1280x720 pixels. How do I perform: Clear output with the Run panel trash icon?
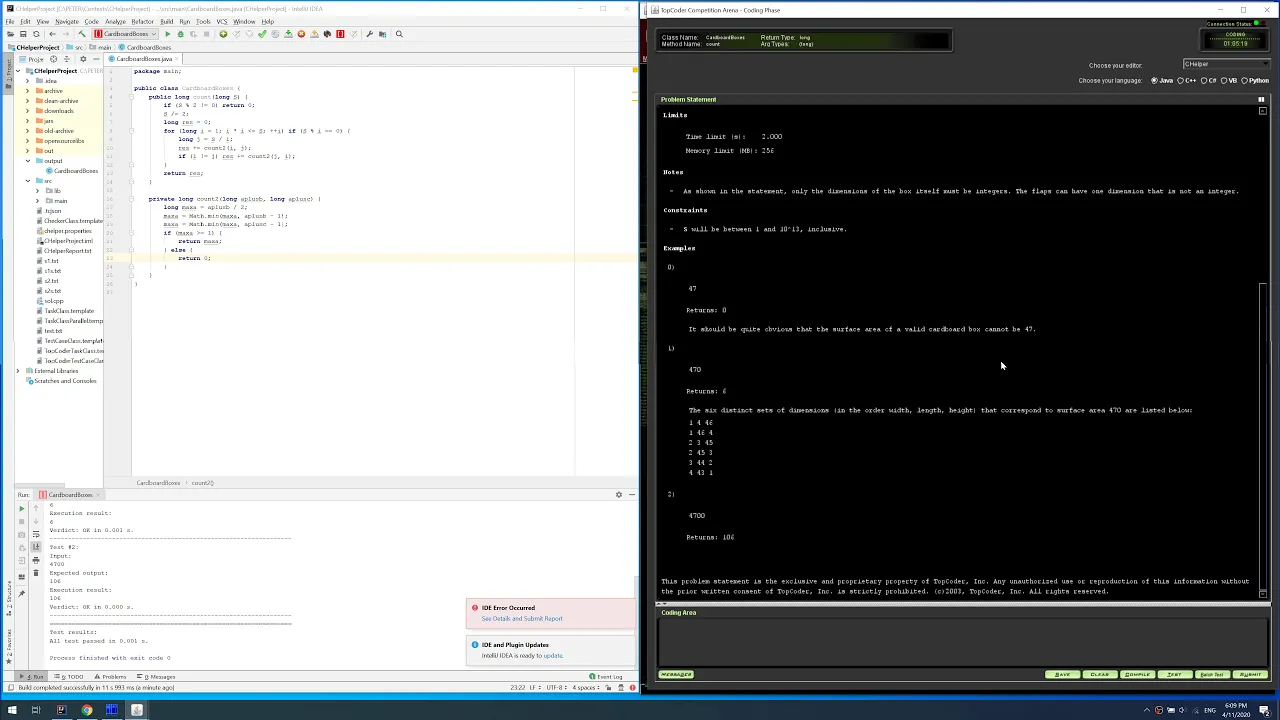pos(36,573)
